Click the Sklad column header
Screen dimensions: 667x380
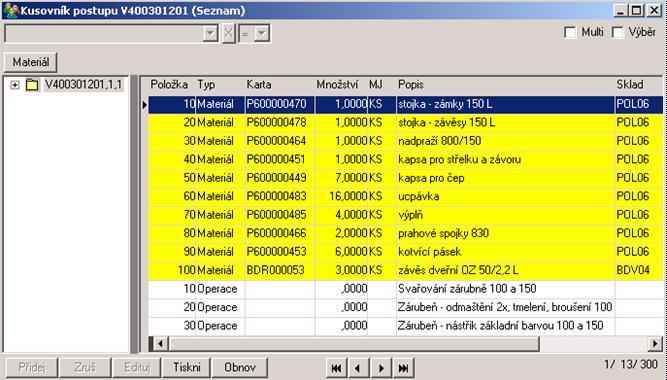(x=630, y=85)
